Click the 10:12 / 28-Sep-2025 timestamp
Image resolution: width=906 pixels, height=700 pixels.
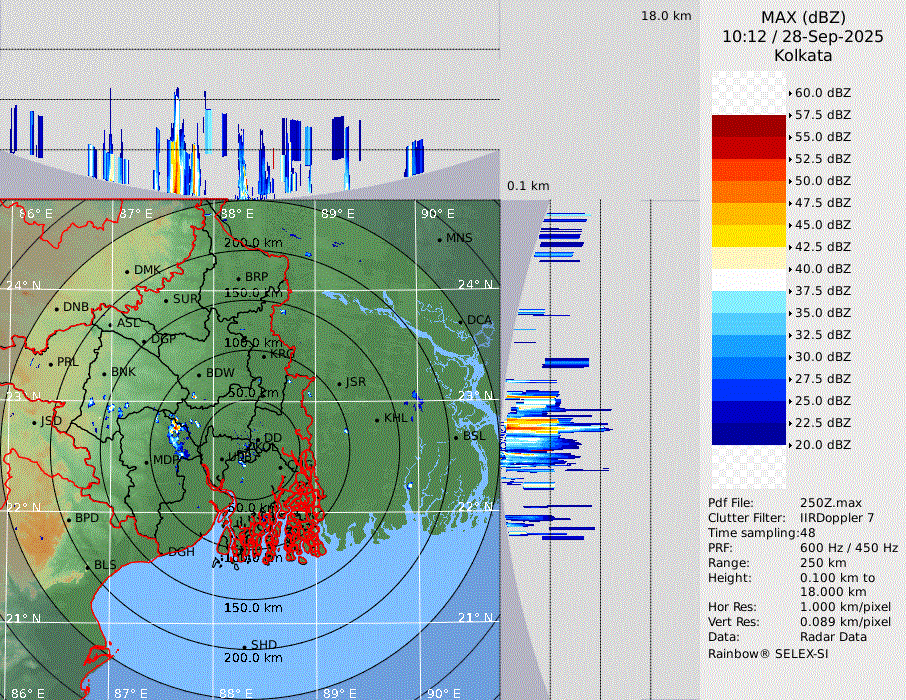point(803,36)
